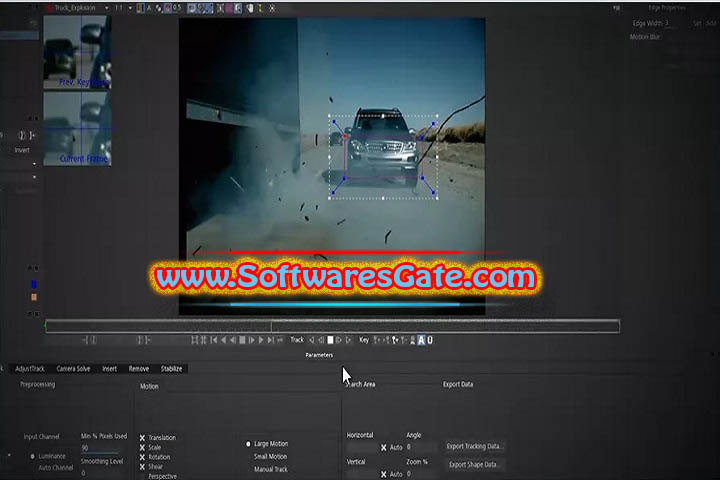
Task: Toggle the Shear motion checkbox
Action: (142, 467)
